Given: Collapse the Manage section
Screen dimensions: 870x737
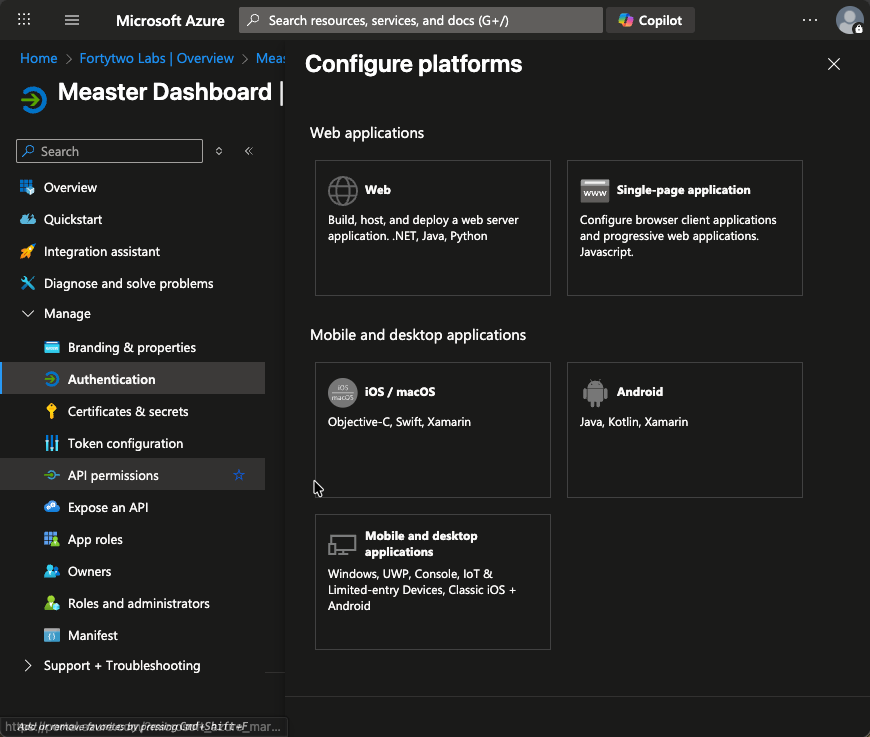Looking at the screenshot, I should pos(28,314).
